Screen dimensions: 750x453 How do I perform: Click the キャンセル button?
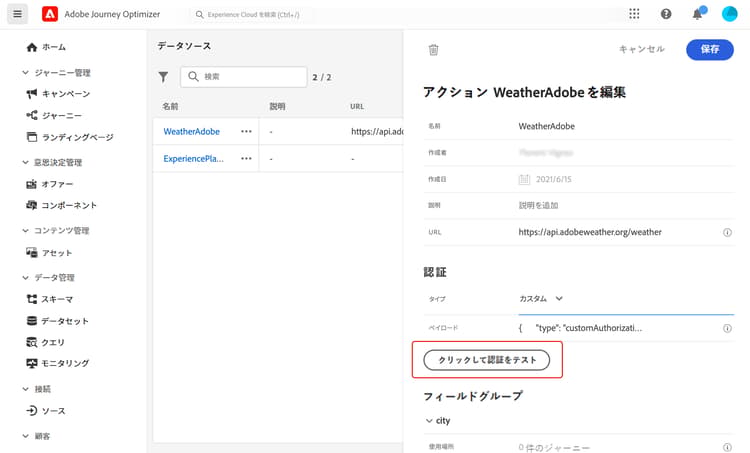tap(642, 49)
